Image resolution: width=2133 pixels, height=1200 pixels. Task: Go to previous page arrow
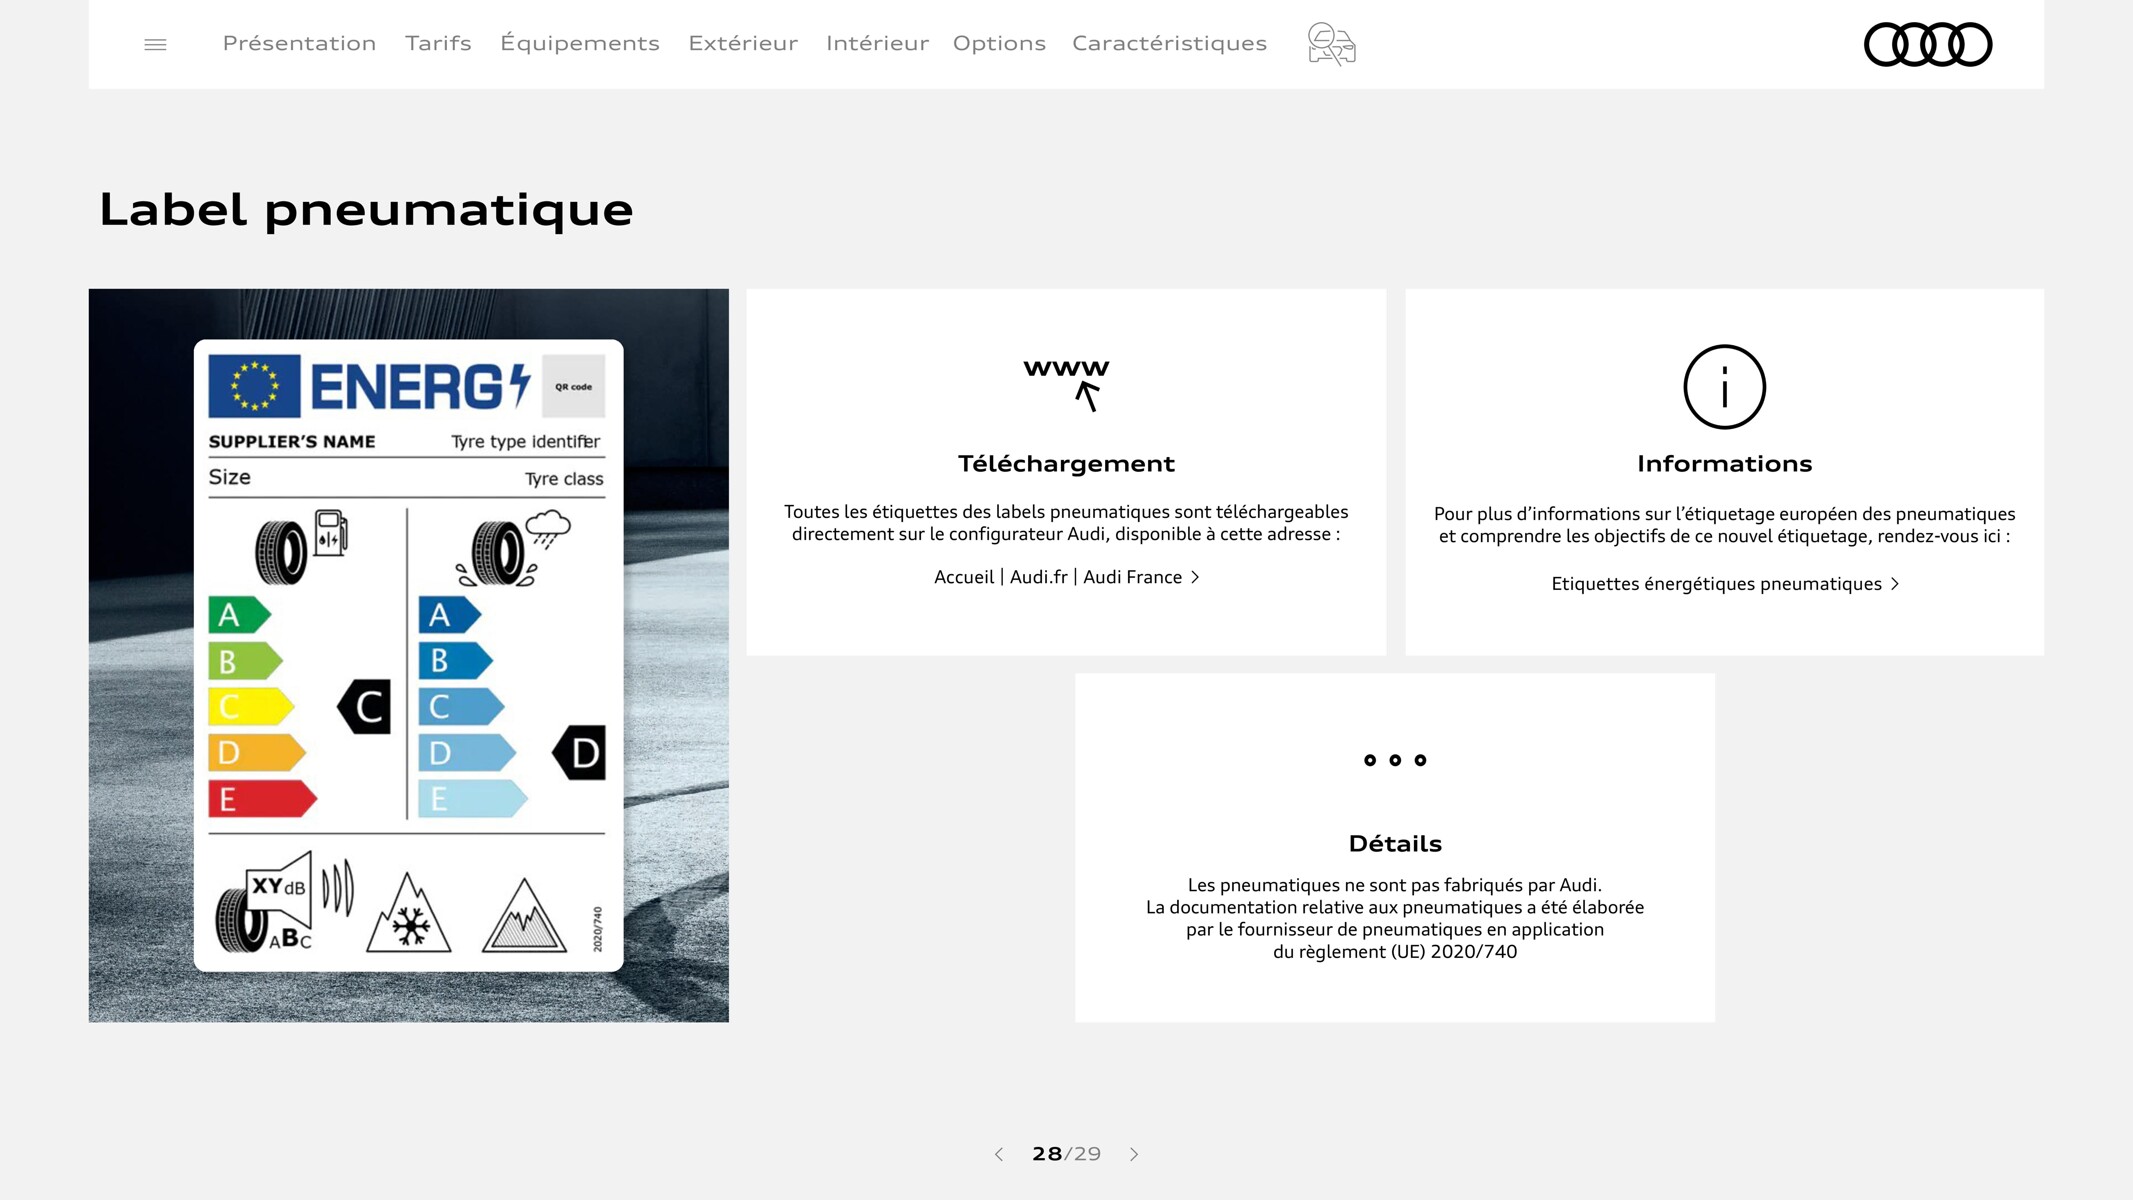(x=998, y=1154)
